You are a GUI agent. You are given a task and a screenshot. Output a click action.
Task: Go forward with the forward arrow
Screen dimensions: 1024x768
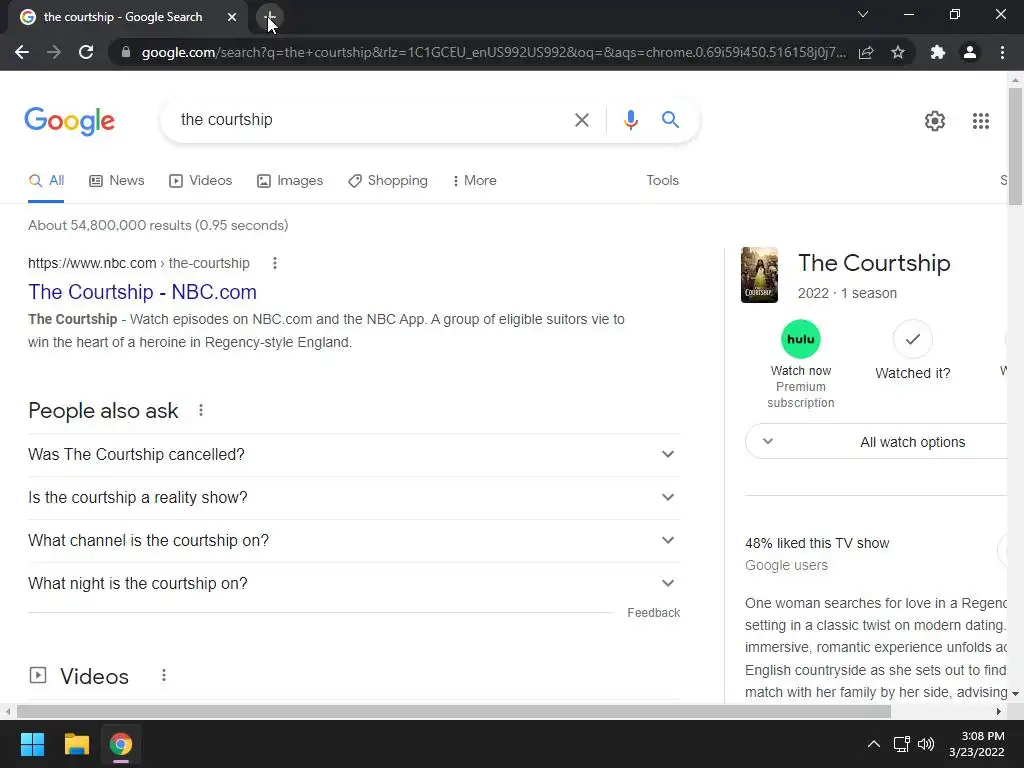[54, 52]
